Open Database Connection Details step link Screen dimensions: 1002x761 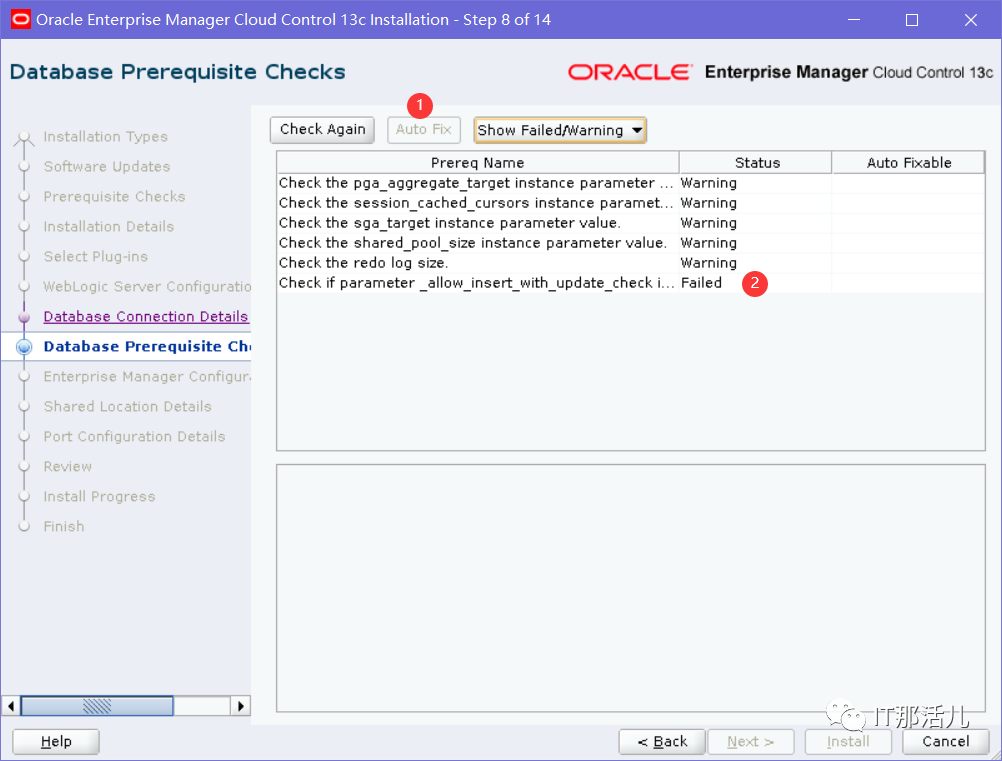point(146,316)
